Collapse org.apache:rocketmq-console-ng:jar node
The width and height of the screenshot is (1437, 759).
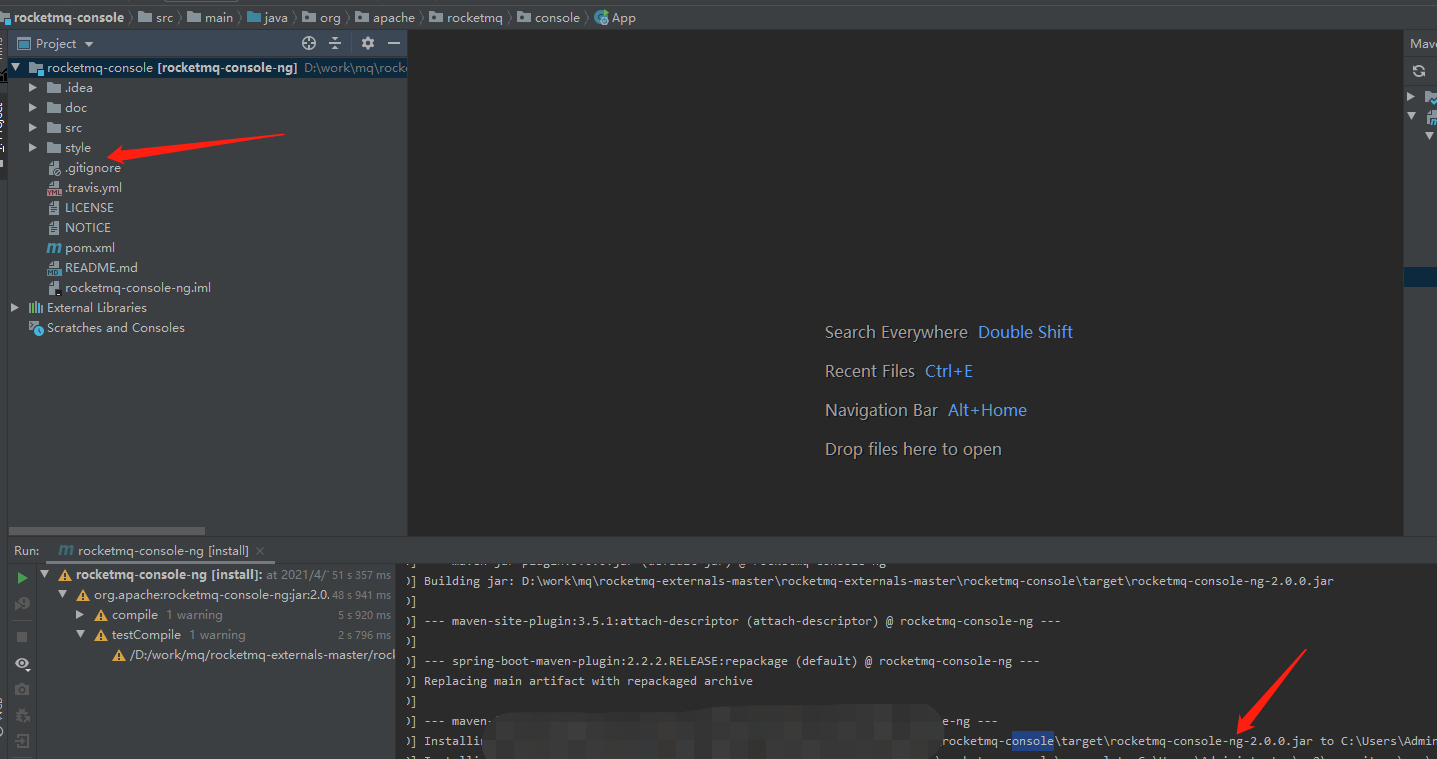[63, 595]
